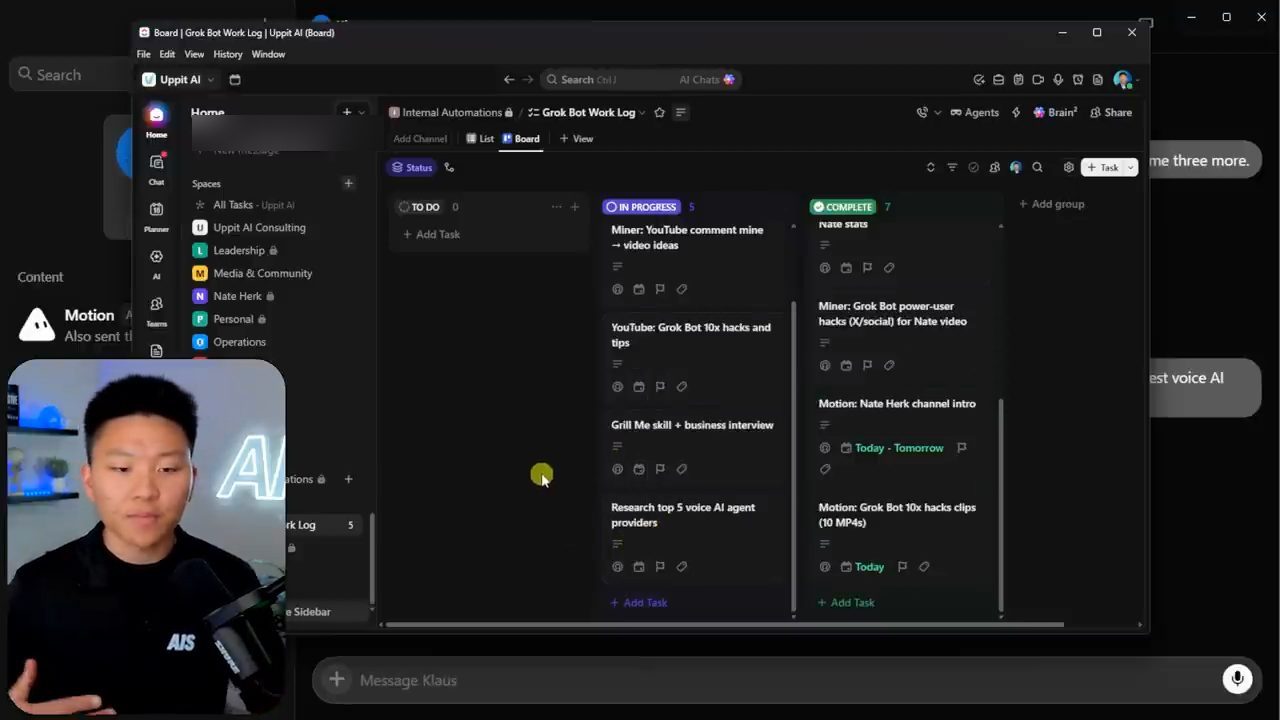
Task: Click the automations lightning bolt icon
Action: (x=1016, y=113)
